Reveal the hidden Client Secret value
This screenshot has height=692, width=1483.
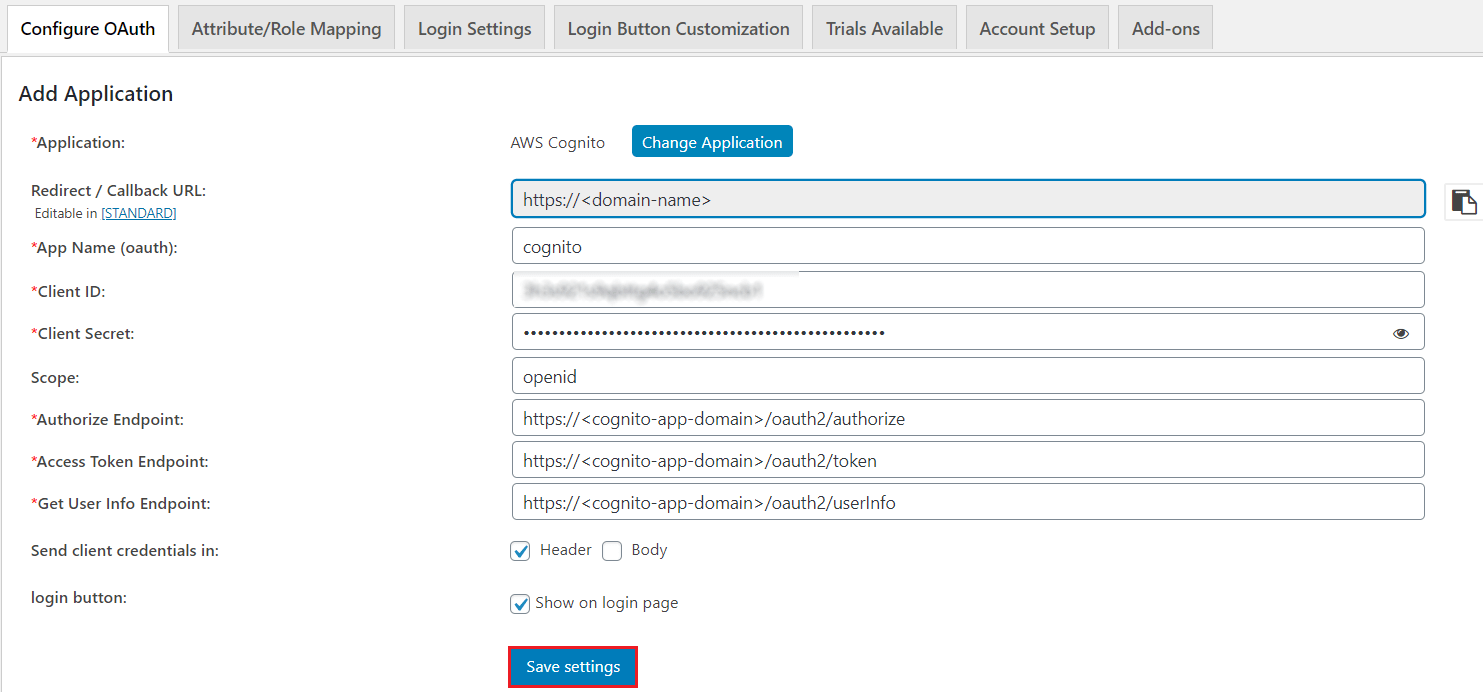[1400, 332]
